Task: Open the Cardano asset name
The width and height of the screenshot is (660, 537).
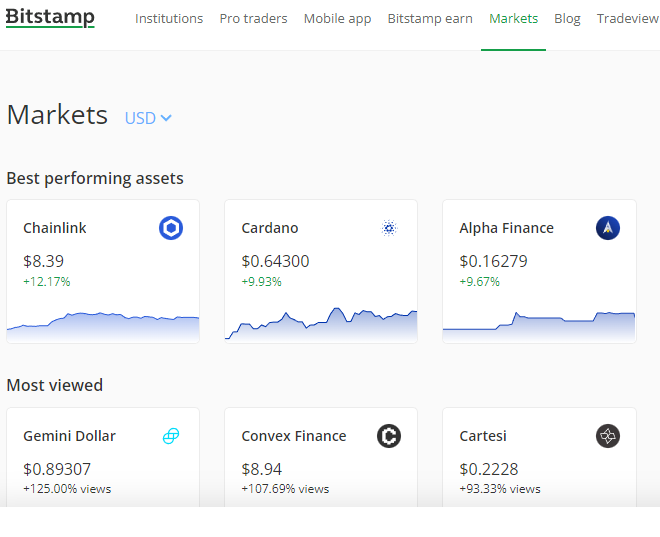Action: (270, 228)
